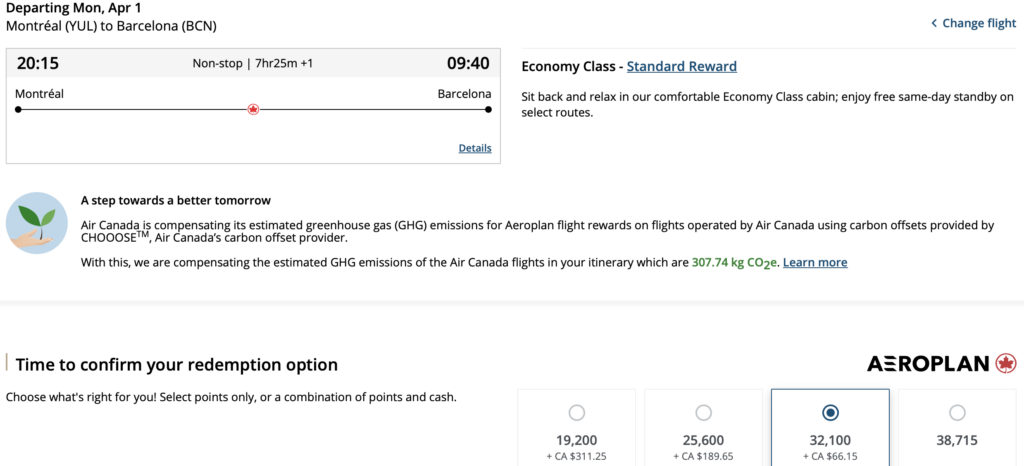Screen dimensions: 1024x466
Task: Open the Standard Reward link
Action: (681, 67)
